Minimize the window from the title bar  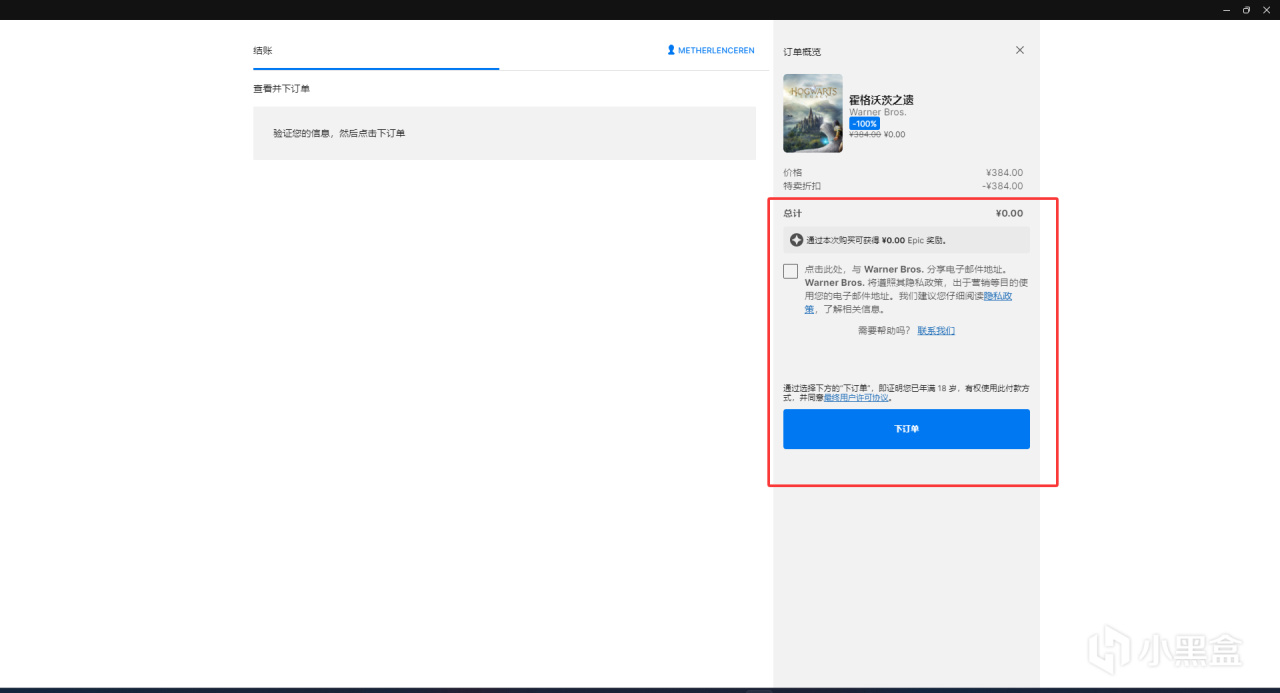(x=1226, y=10)
